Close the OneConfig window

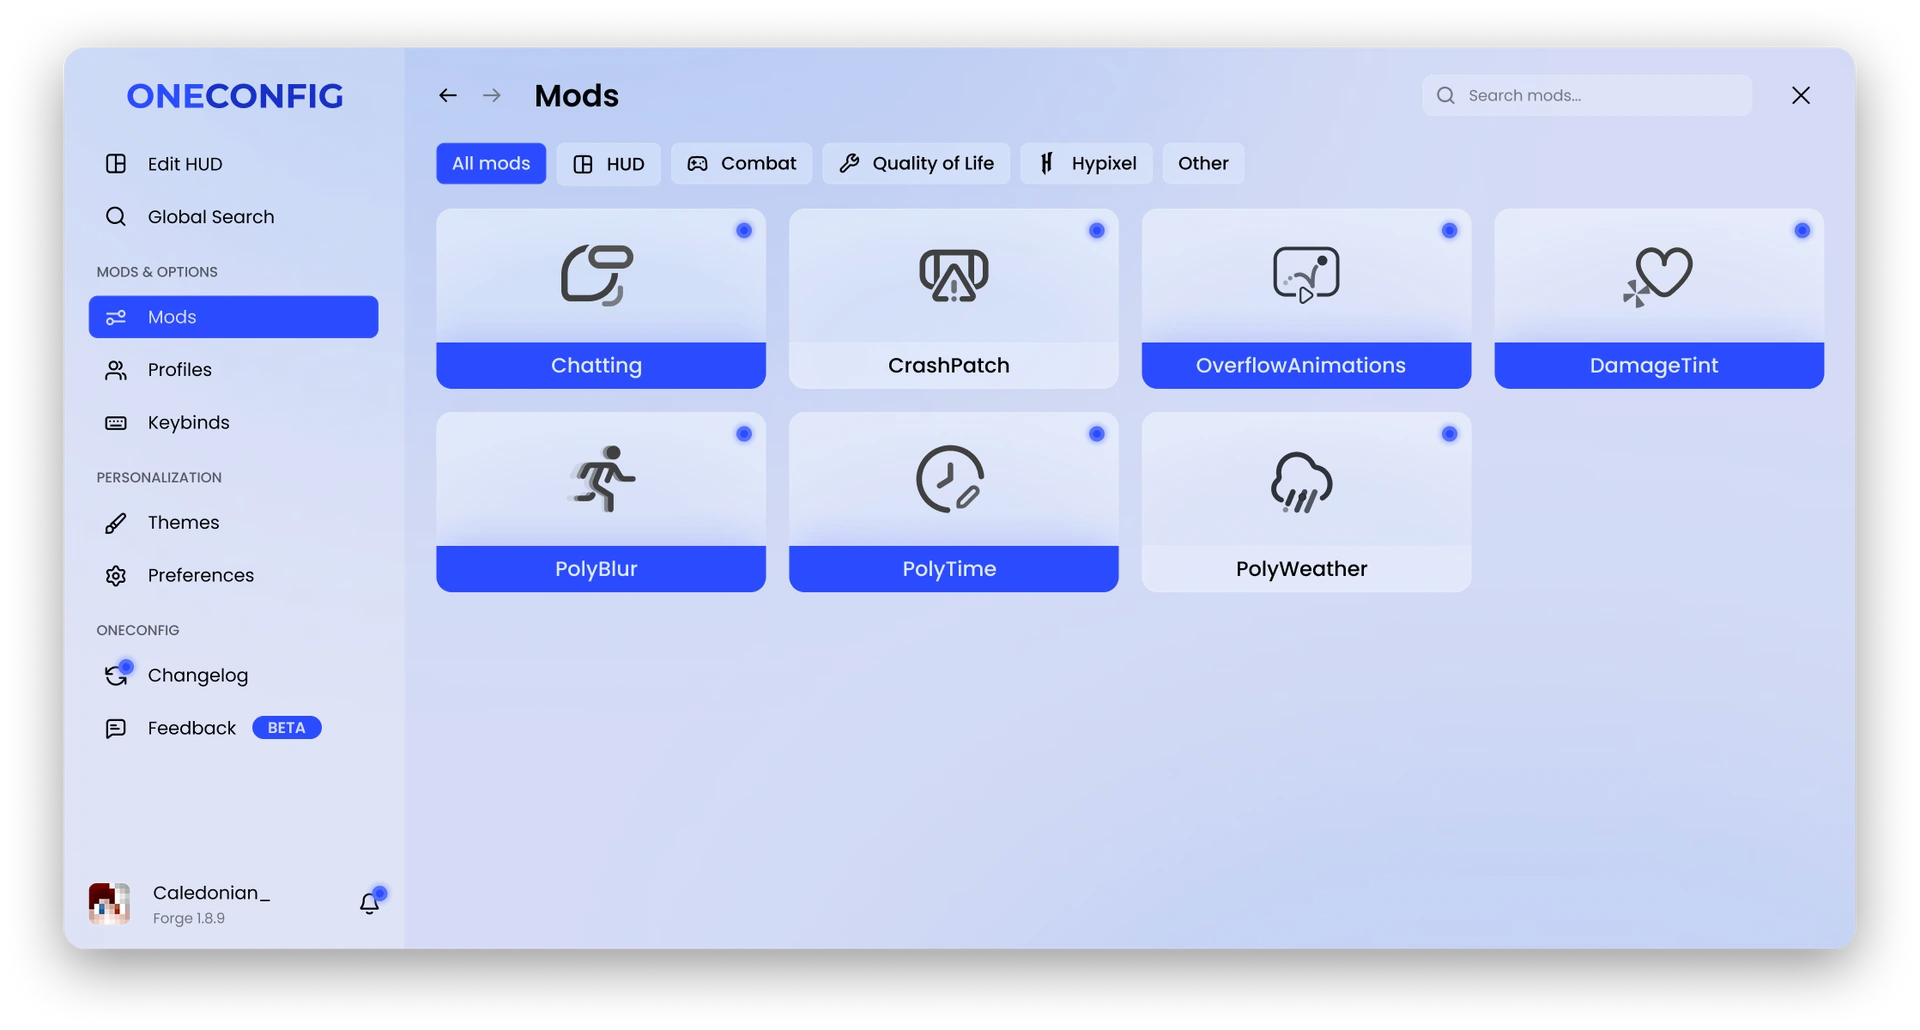pos(1801,95)
